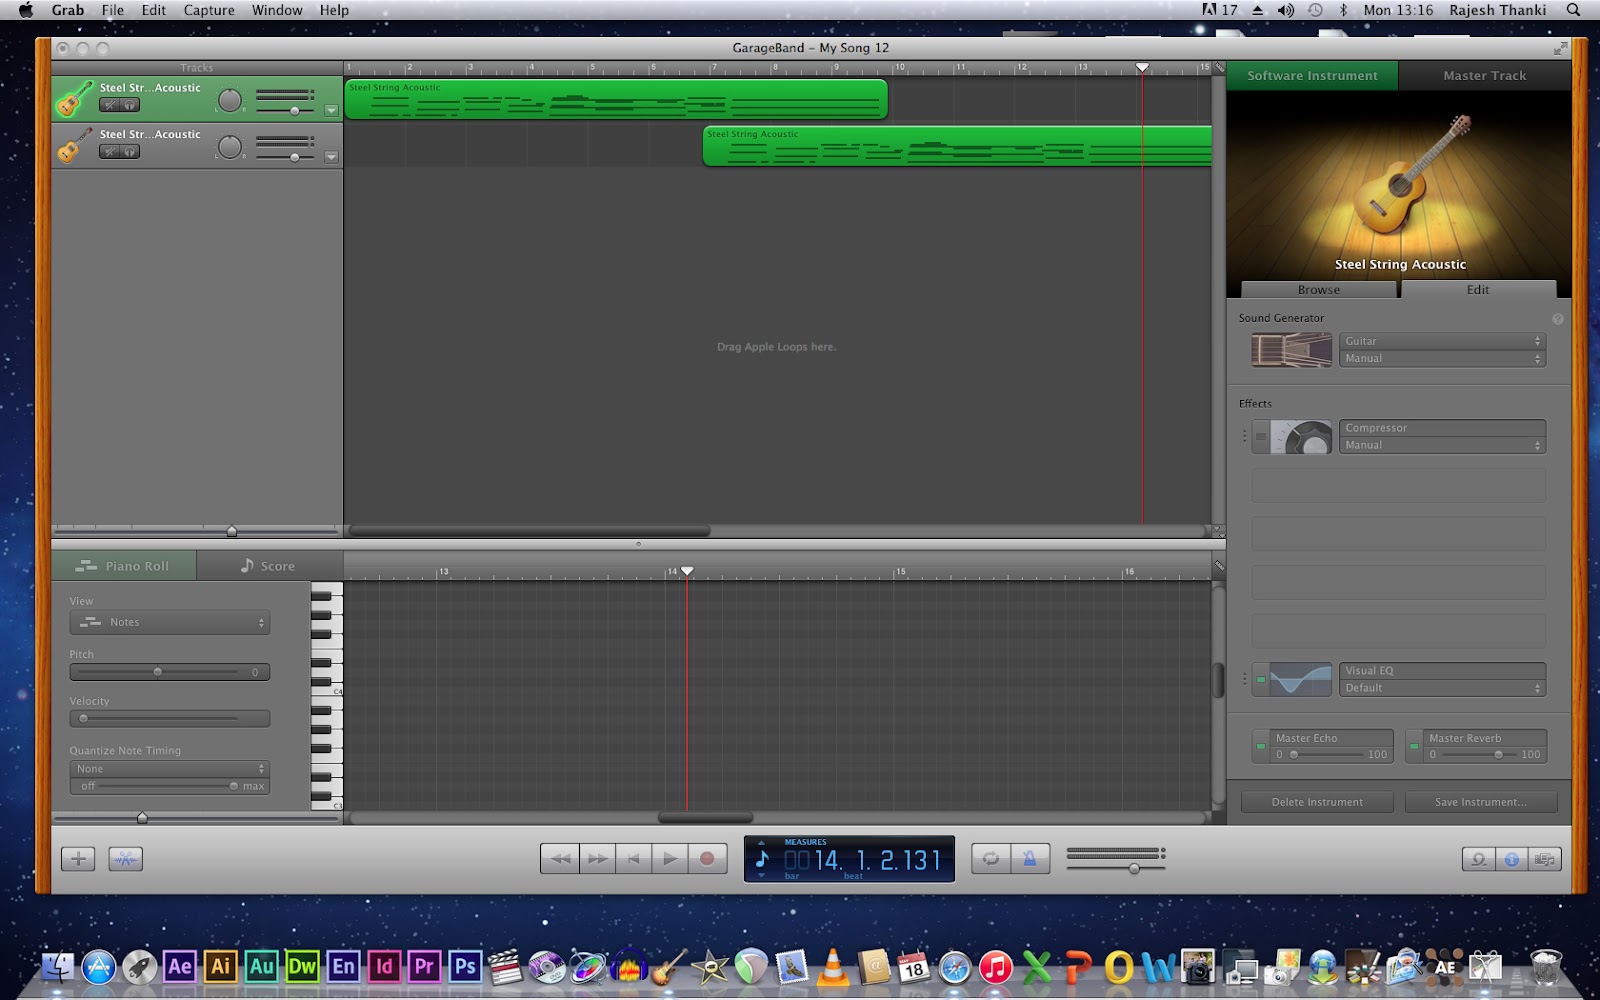Viewport: 1600px width, 1000px height.
Task: Click the note icon in LCD display
Action: (762, 858)
